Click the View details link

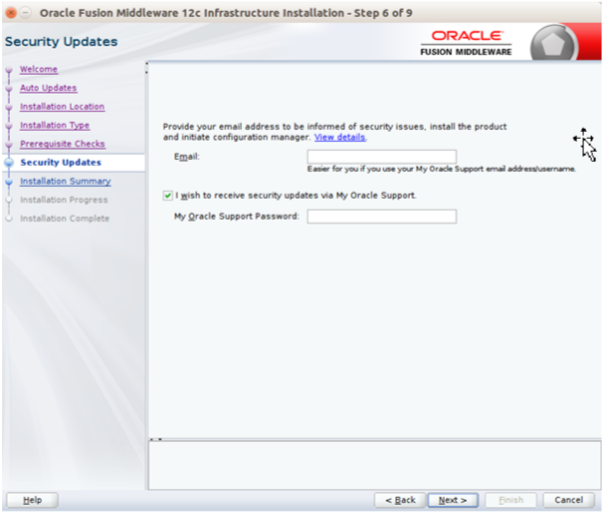[x=340, y=137]
